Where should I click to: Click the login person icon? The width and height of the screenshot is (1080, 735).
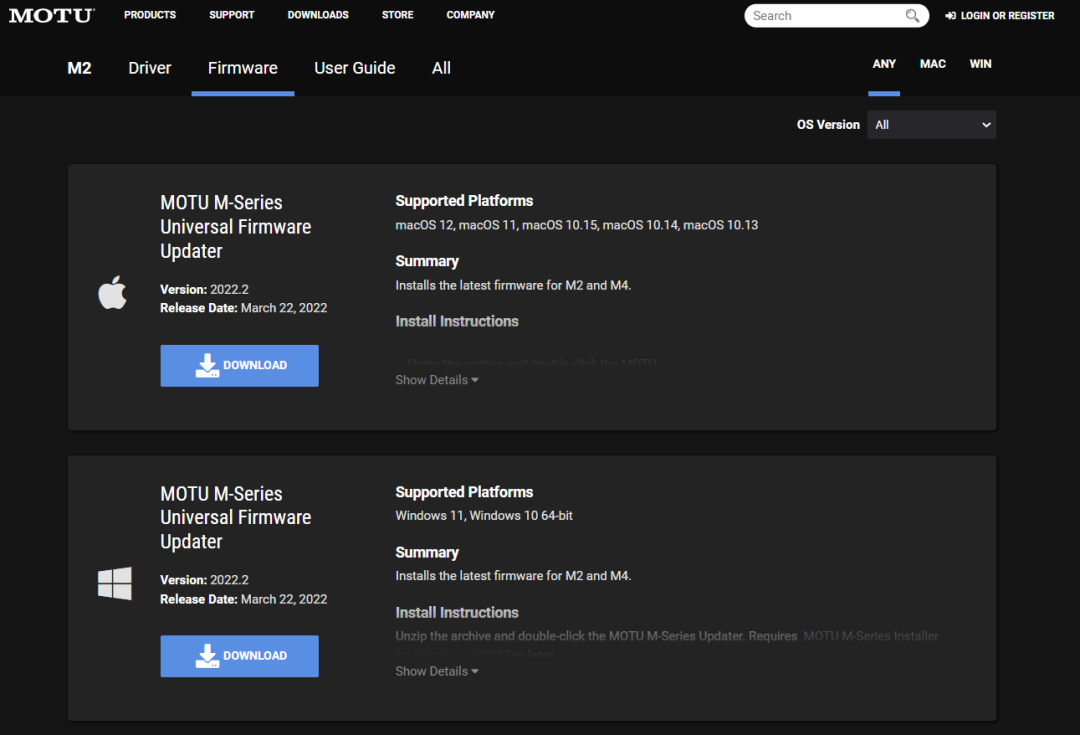coord(949,16)
